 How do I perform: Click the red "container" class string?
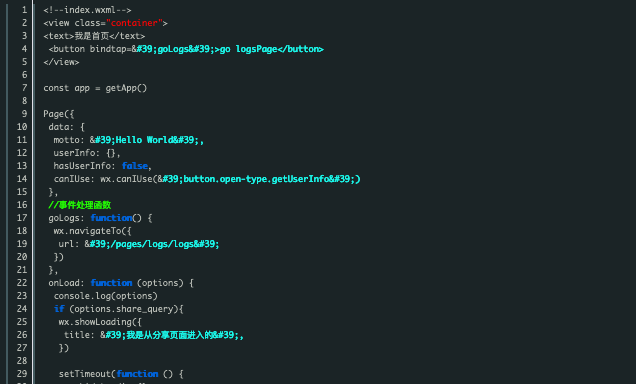pos(134,23)
